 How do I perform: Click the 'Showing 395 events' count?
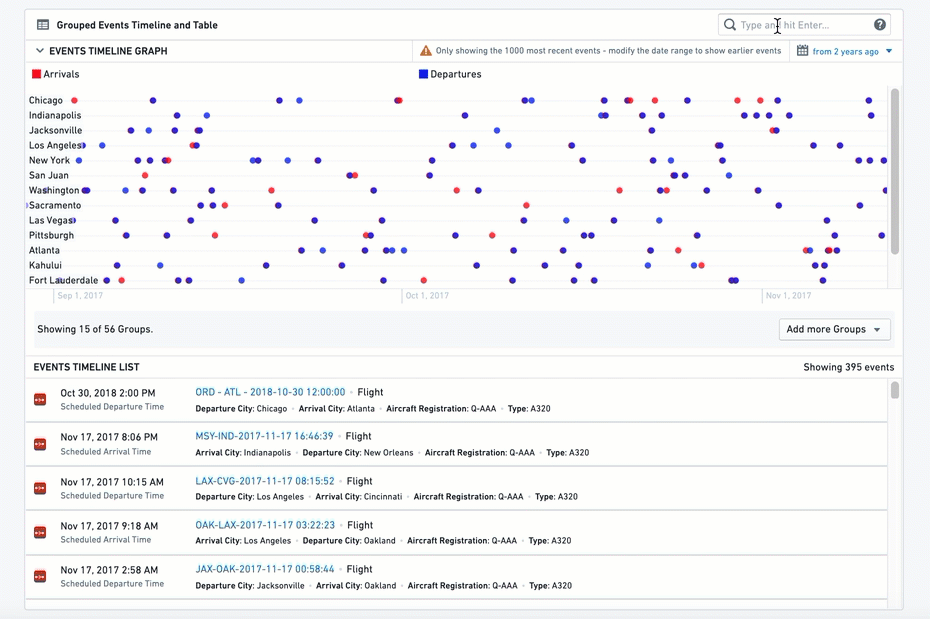point(849,367)
